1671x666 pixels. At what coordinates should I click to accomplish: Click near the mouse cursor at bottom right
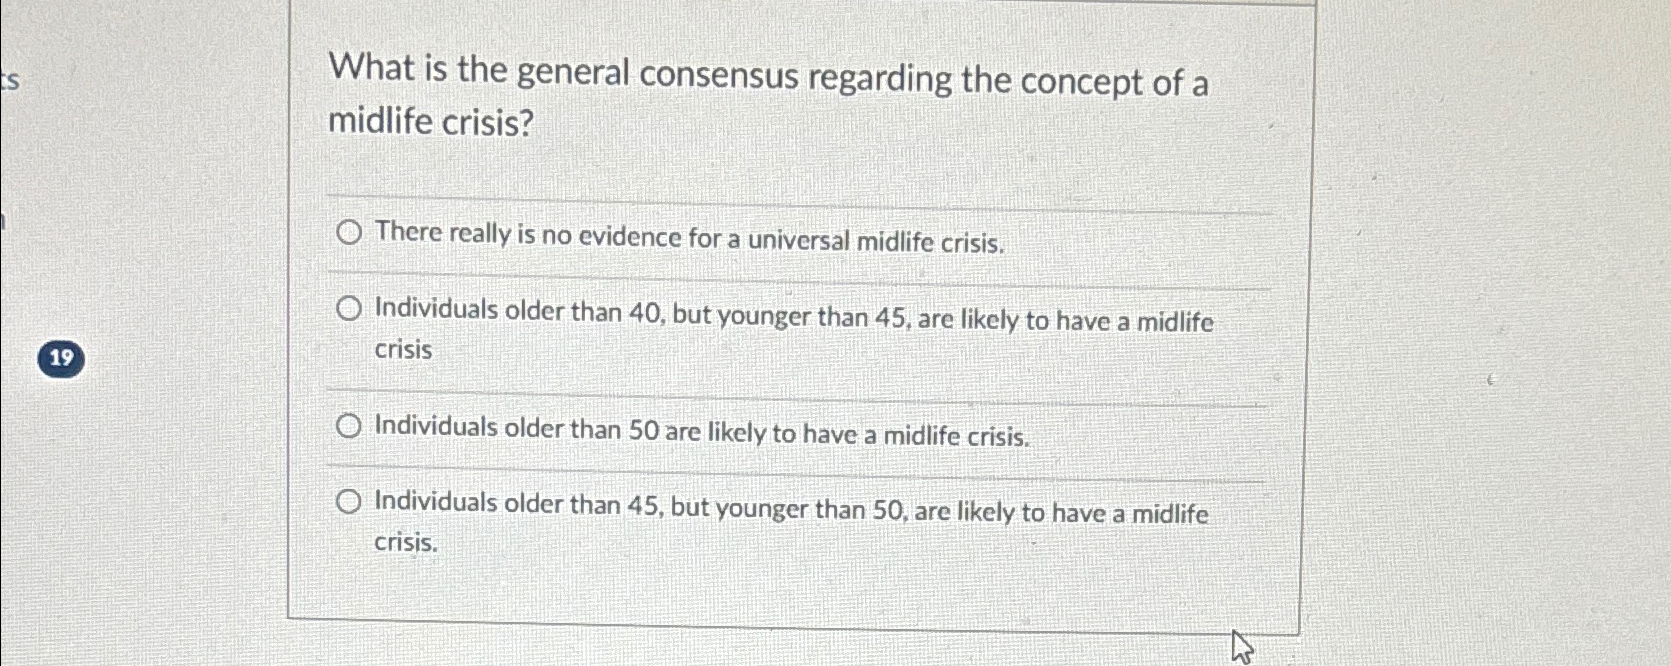pyautogui.click(x=1244, y=645)
